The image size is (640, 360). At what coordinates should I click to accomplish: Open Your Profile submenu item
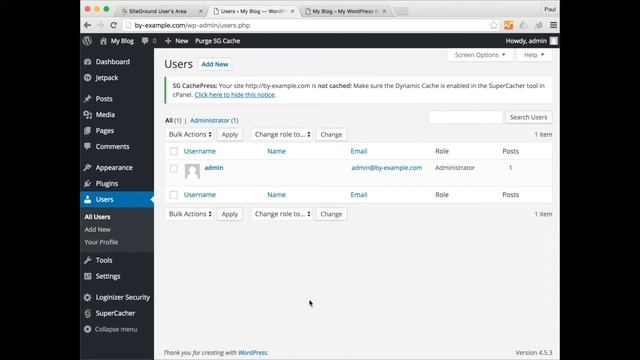[101, 242]
